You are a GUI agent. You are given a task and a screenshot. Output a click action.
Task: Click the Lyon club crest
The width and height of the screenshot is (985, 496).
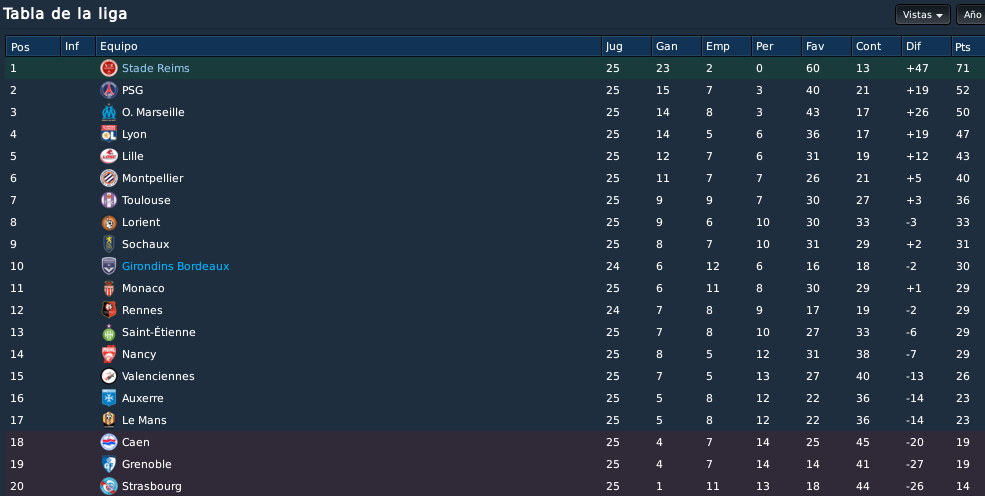point(109,134)
